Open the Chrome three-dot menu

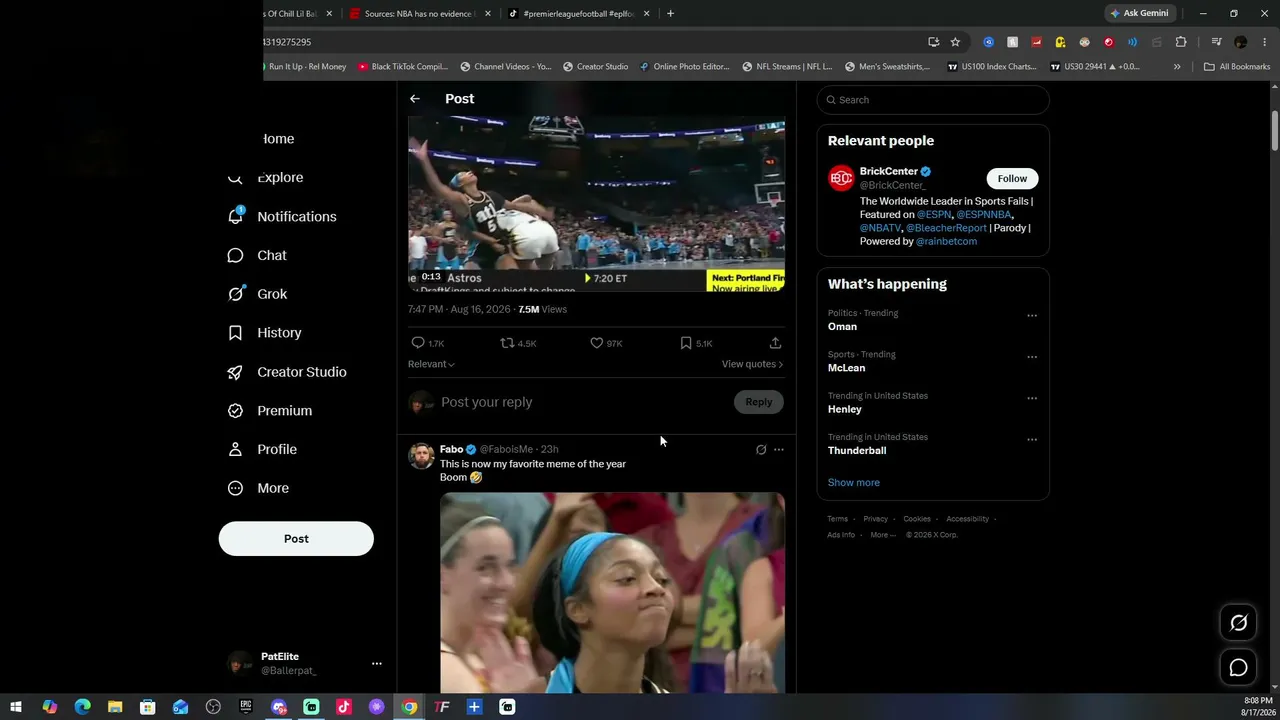point(1263,42)
